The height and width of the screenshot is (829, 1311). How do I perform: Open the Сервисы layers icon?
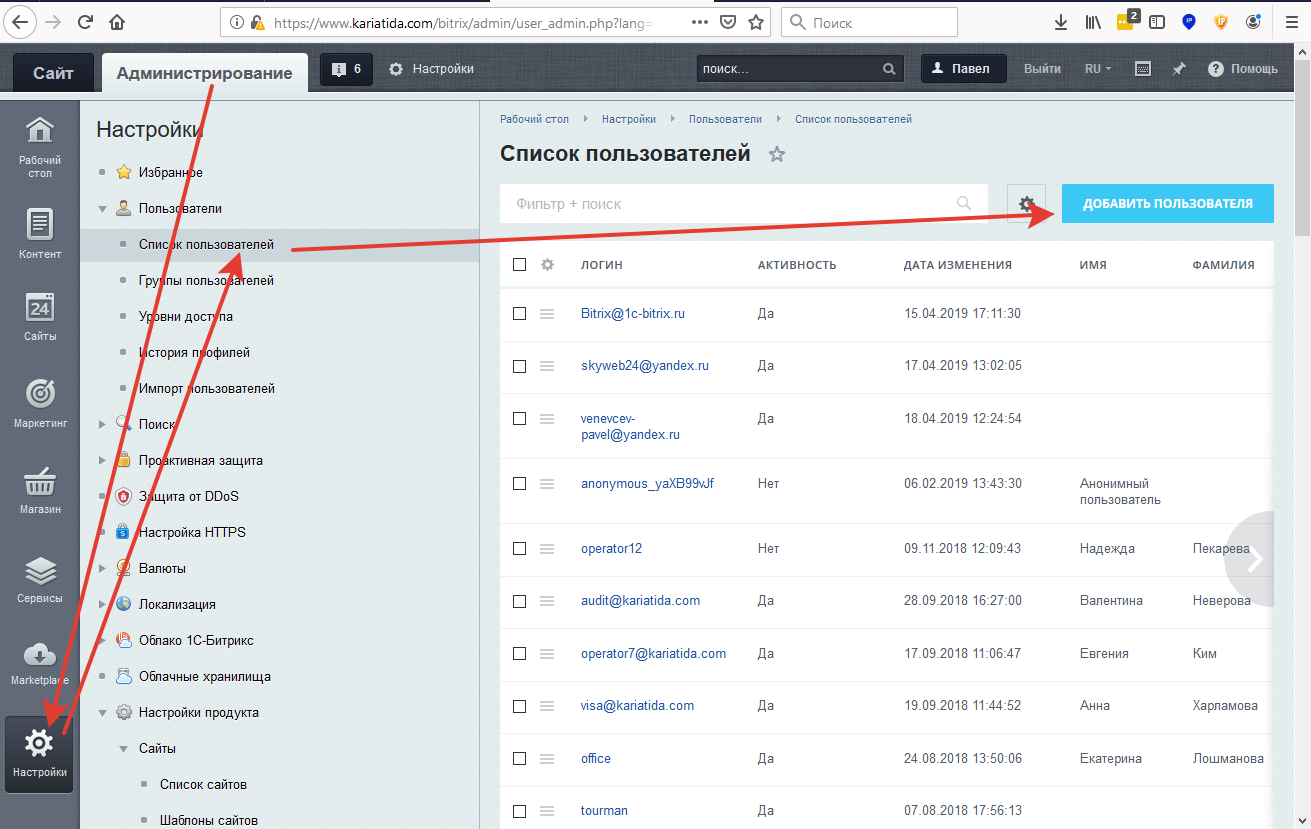[x=40, y=578]
